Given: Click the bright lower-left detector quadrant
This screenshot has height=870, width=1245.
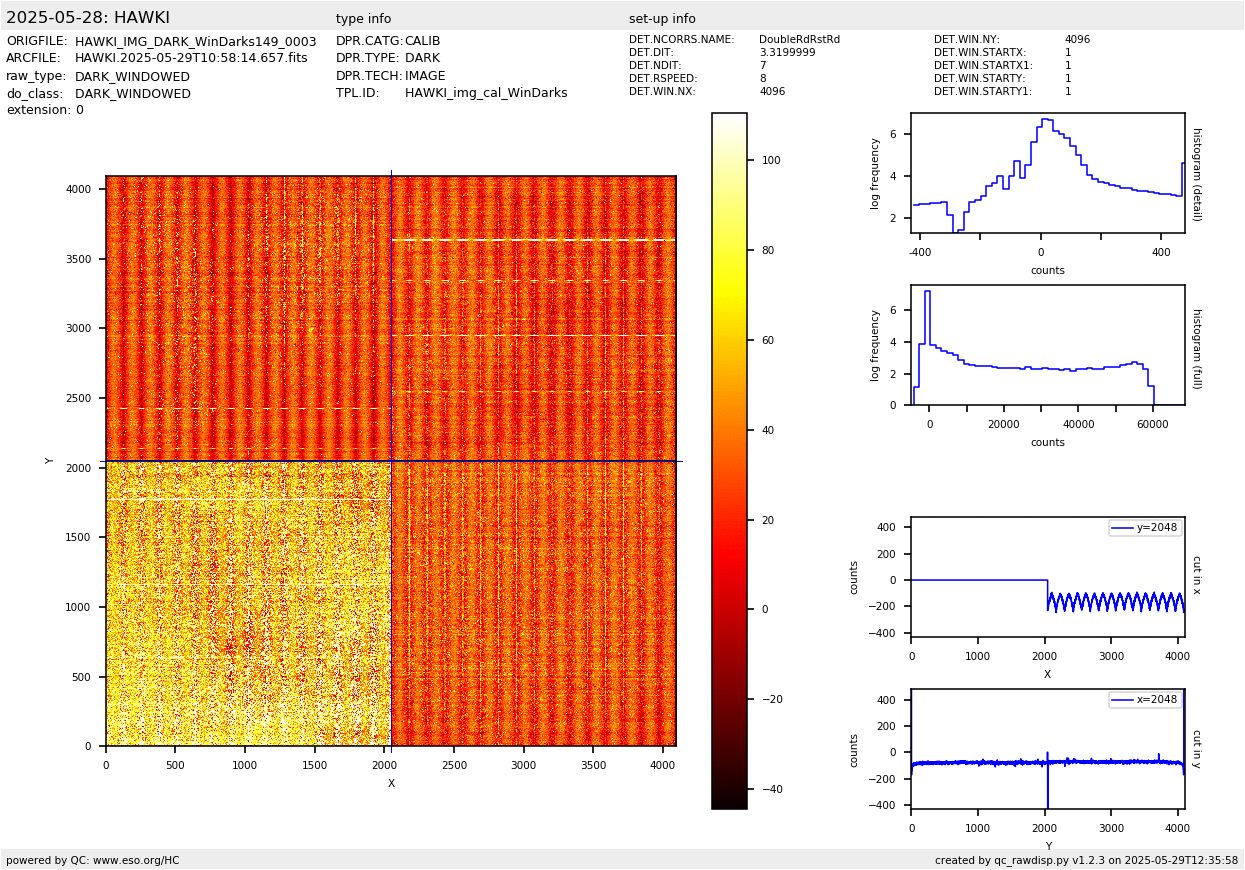Looking at the screenshot, I should [248, 604].
